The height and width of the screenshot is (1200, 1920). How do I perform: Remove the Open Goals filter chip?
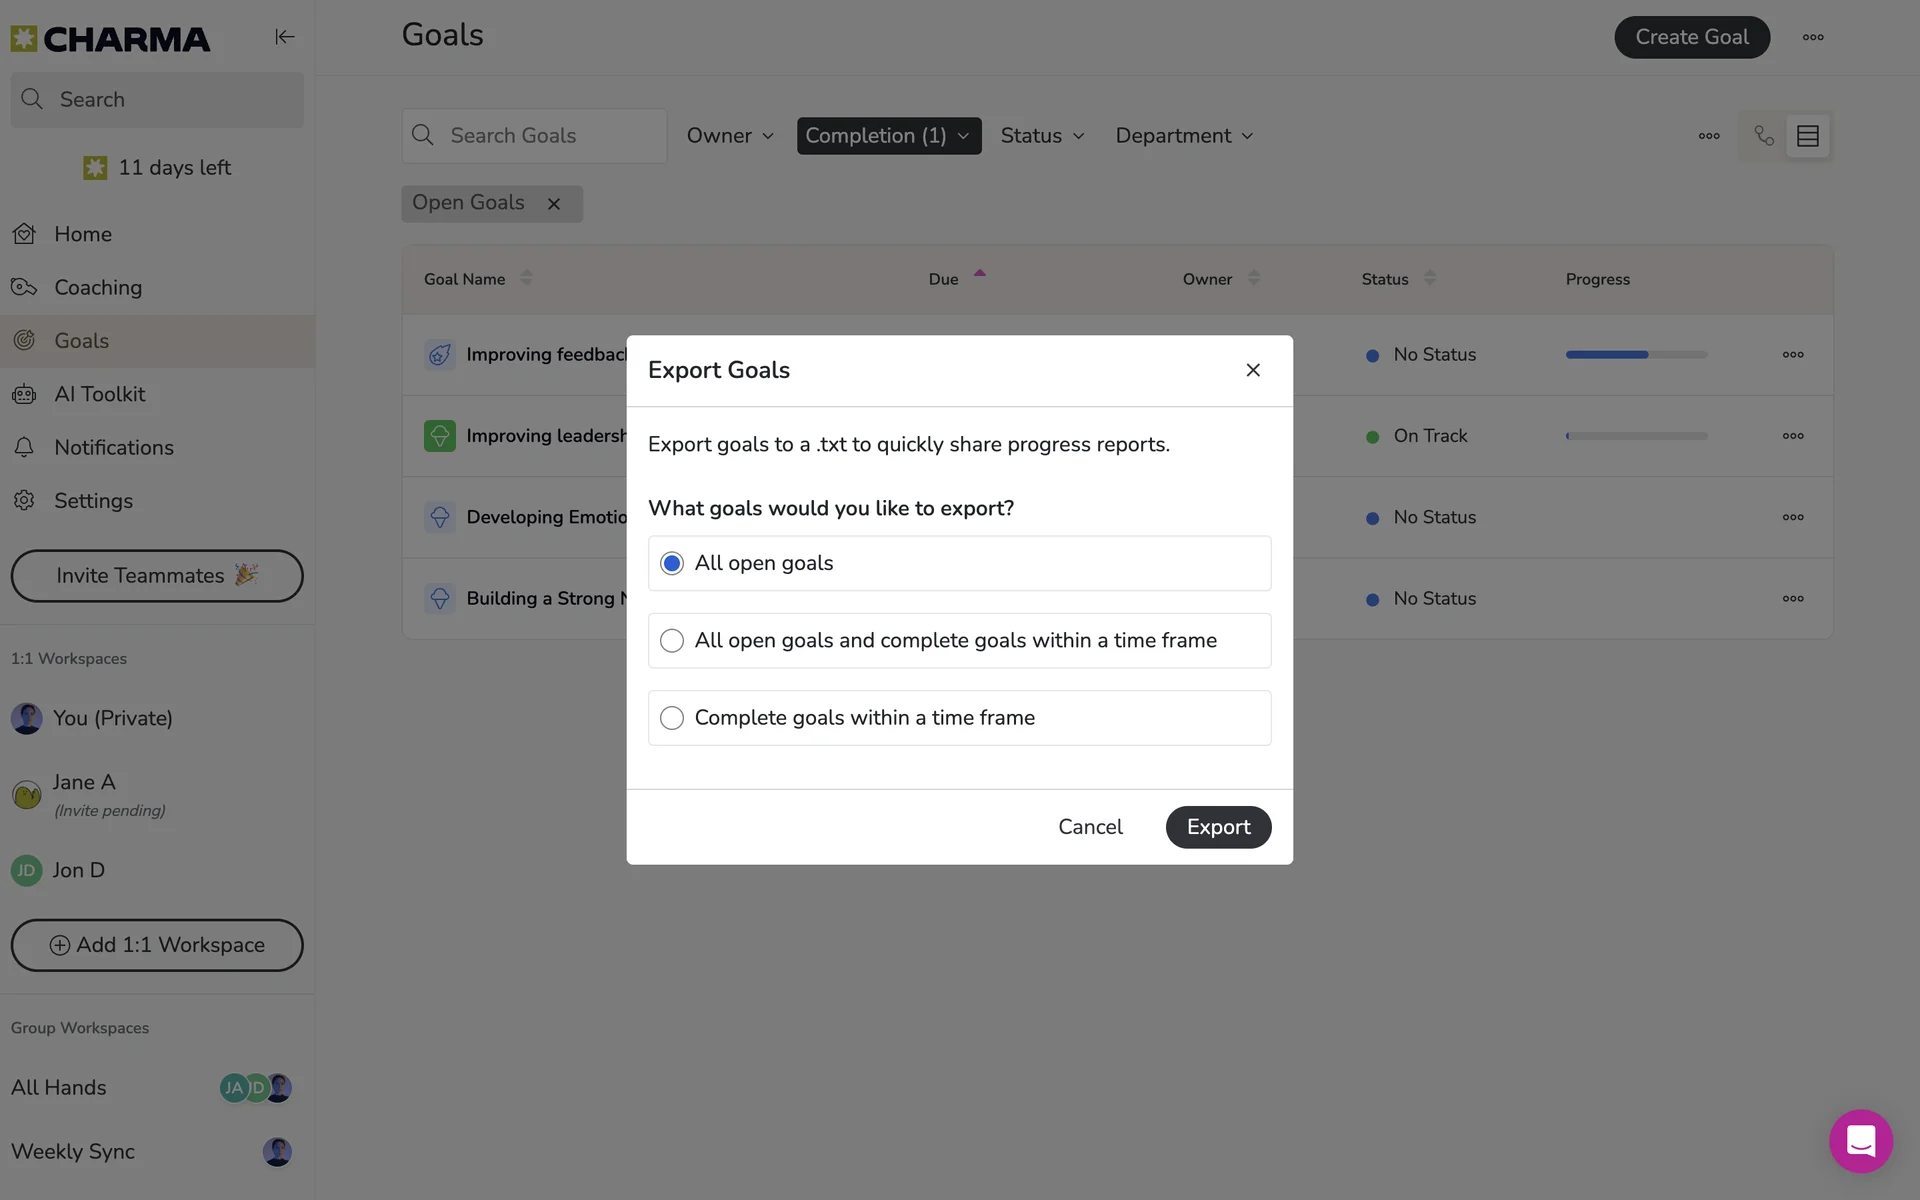554,204
